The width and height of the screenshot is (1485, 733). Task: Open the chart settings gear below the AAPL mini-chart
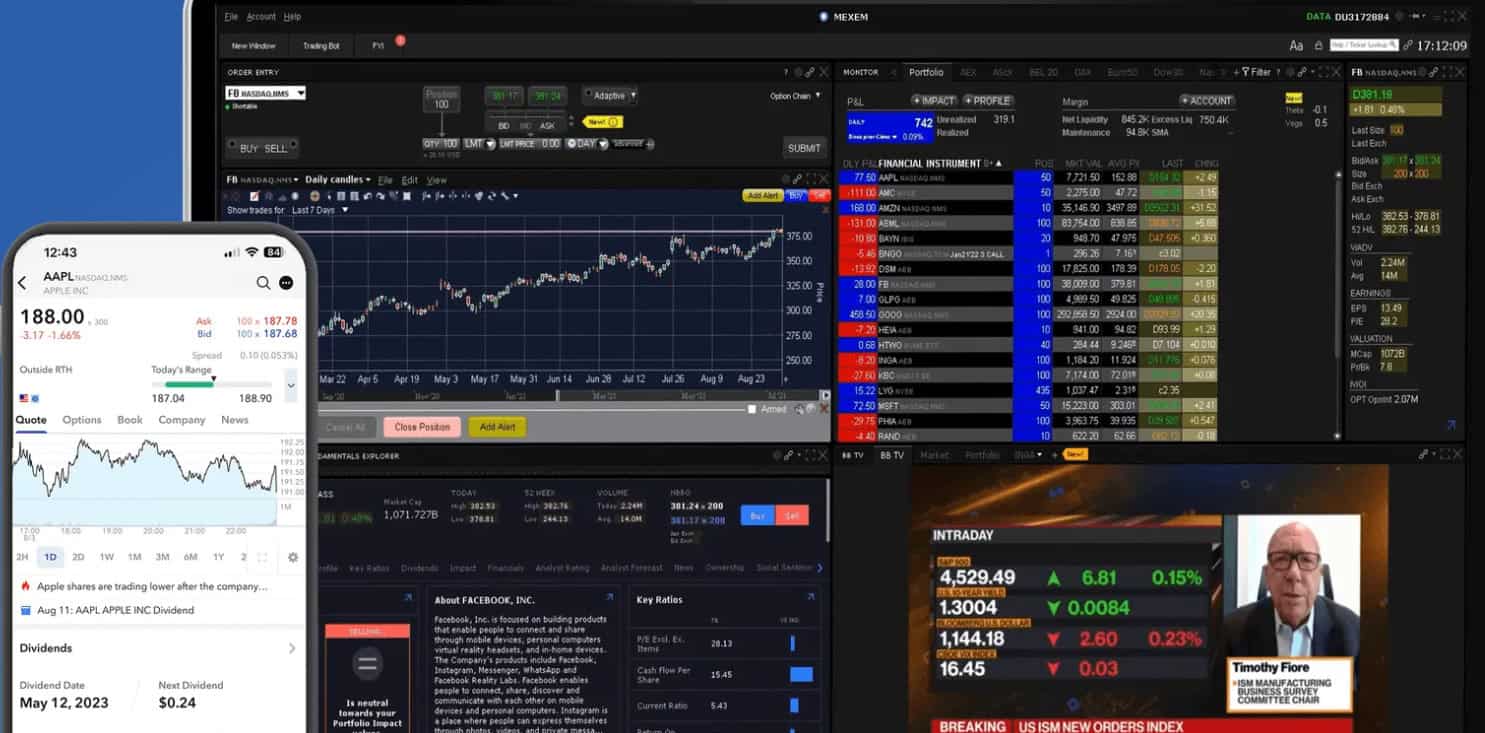(293, 559)
